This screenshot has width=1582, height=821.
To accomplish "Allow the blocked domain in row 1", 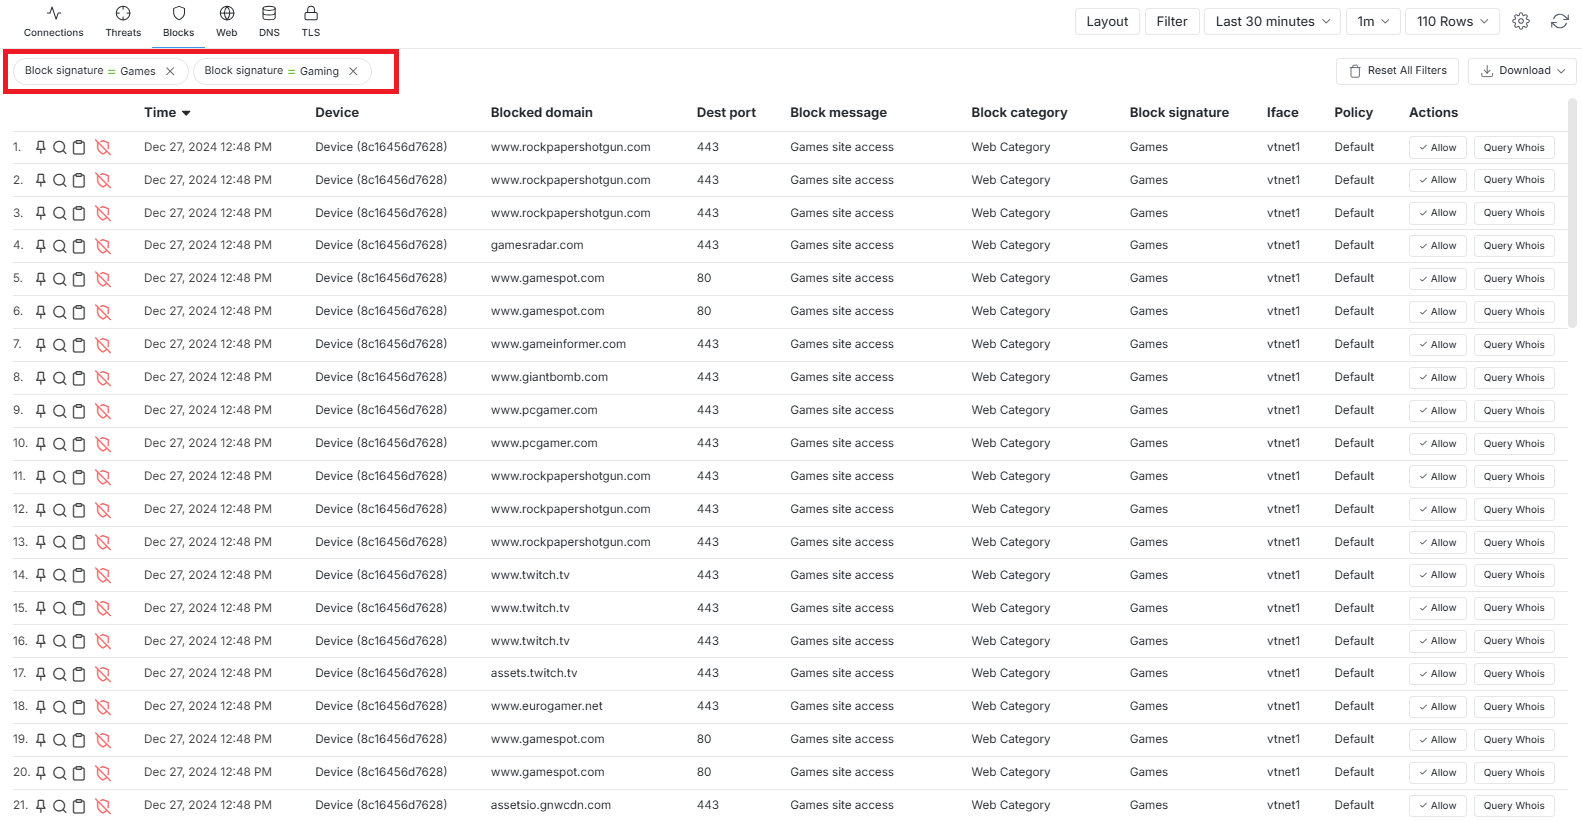I will coord(1437,147).
